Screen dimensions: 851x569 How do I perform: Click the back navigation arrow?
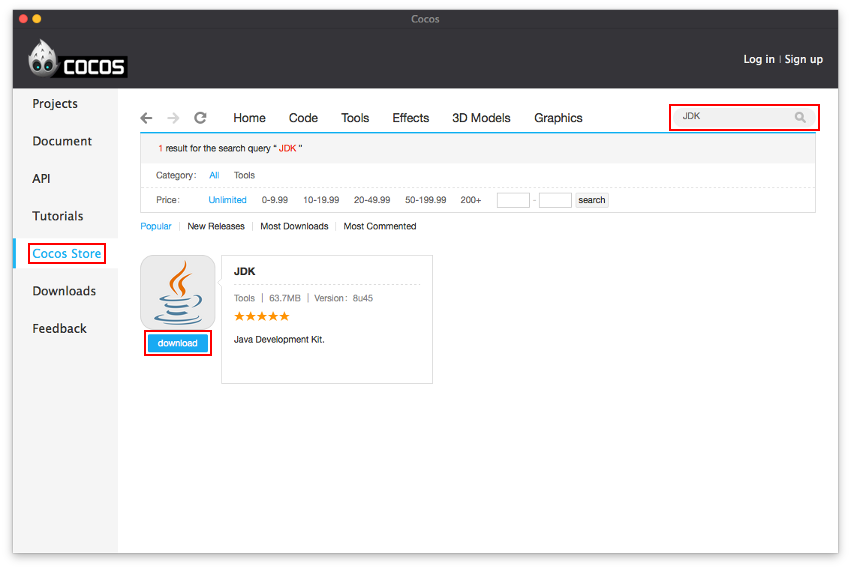point(146,118)
